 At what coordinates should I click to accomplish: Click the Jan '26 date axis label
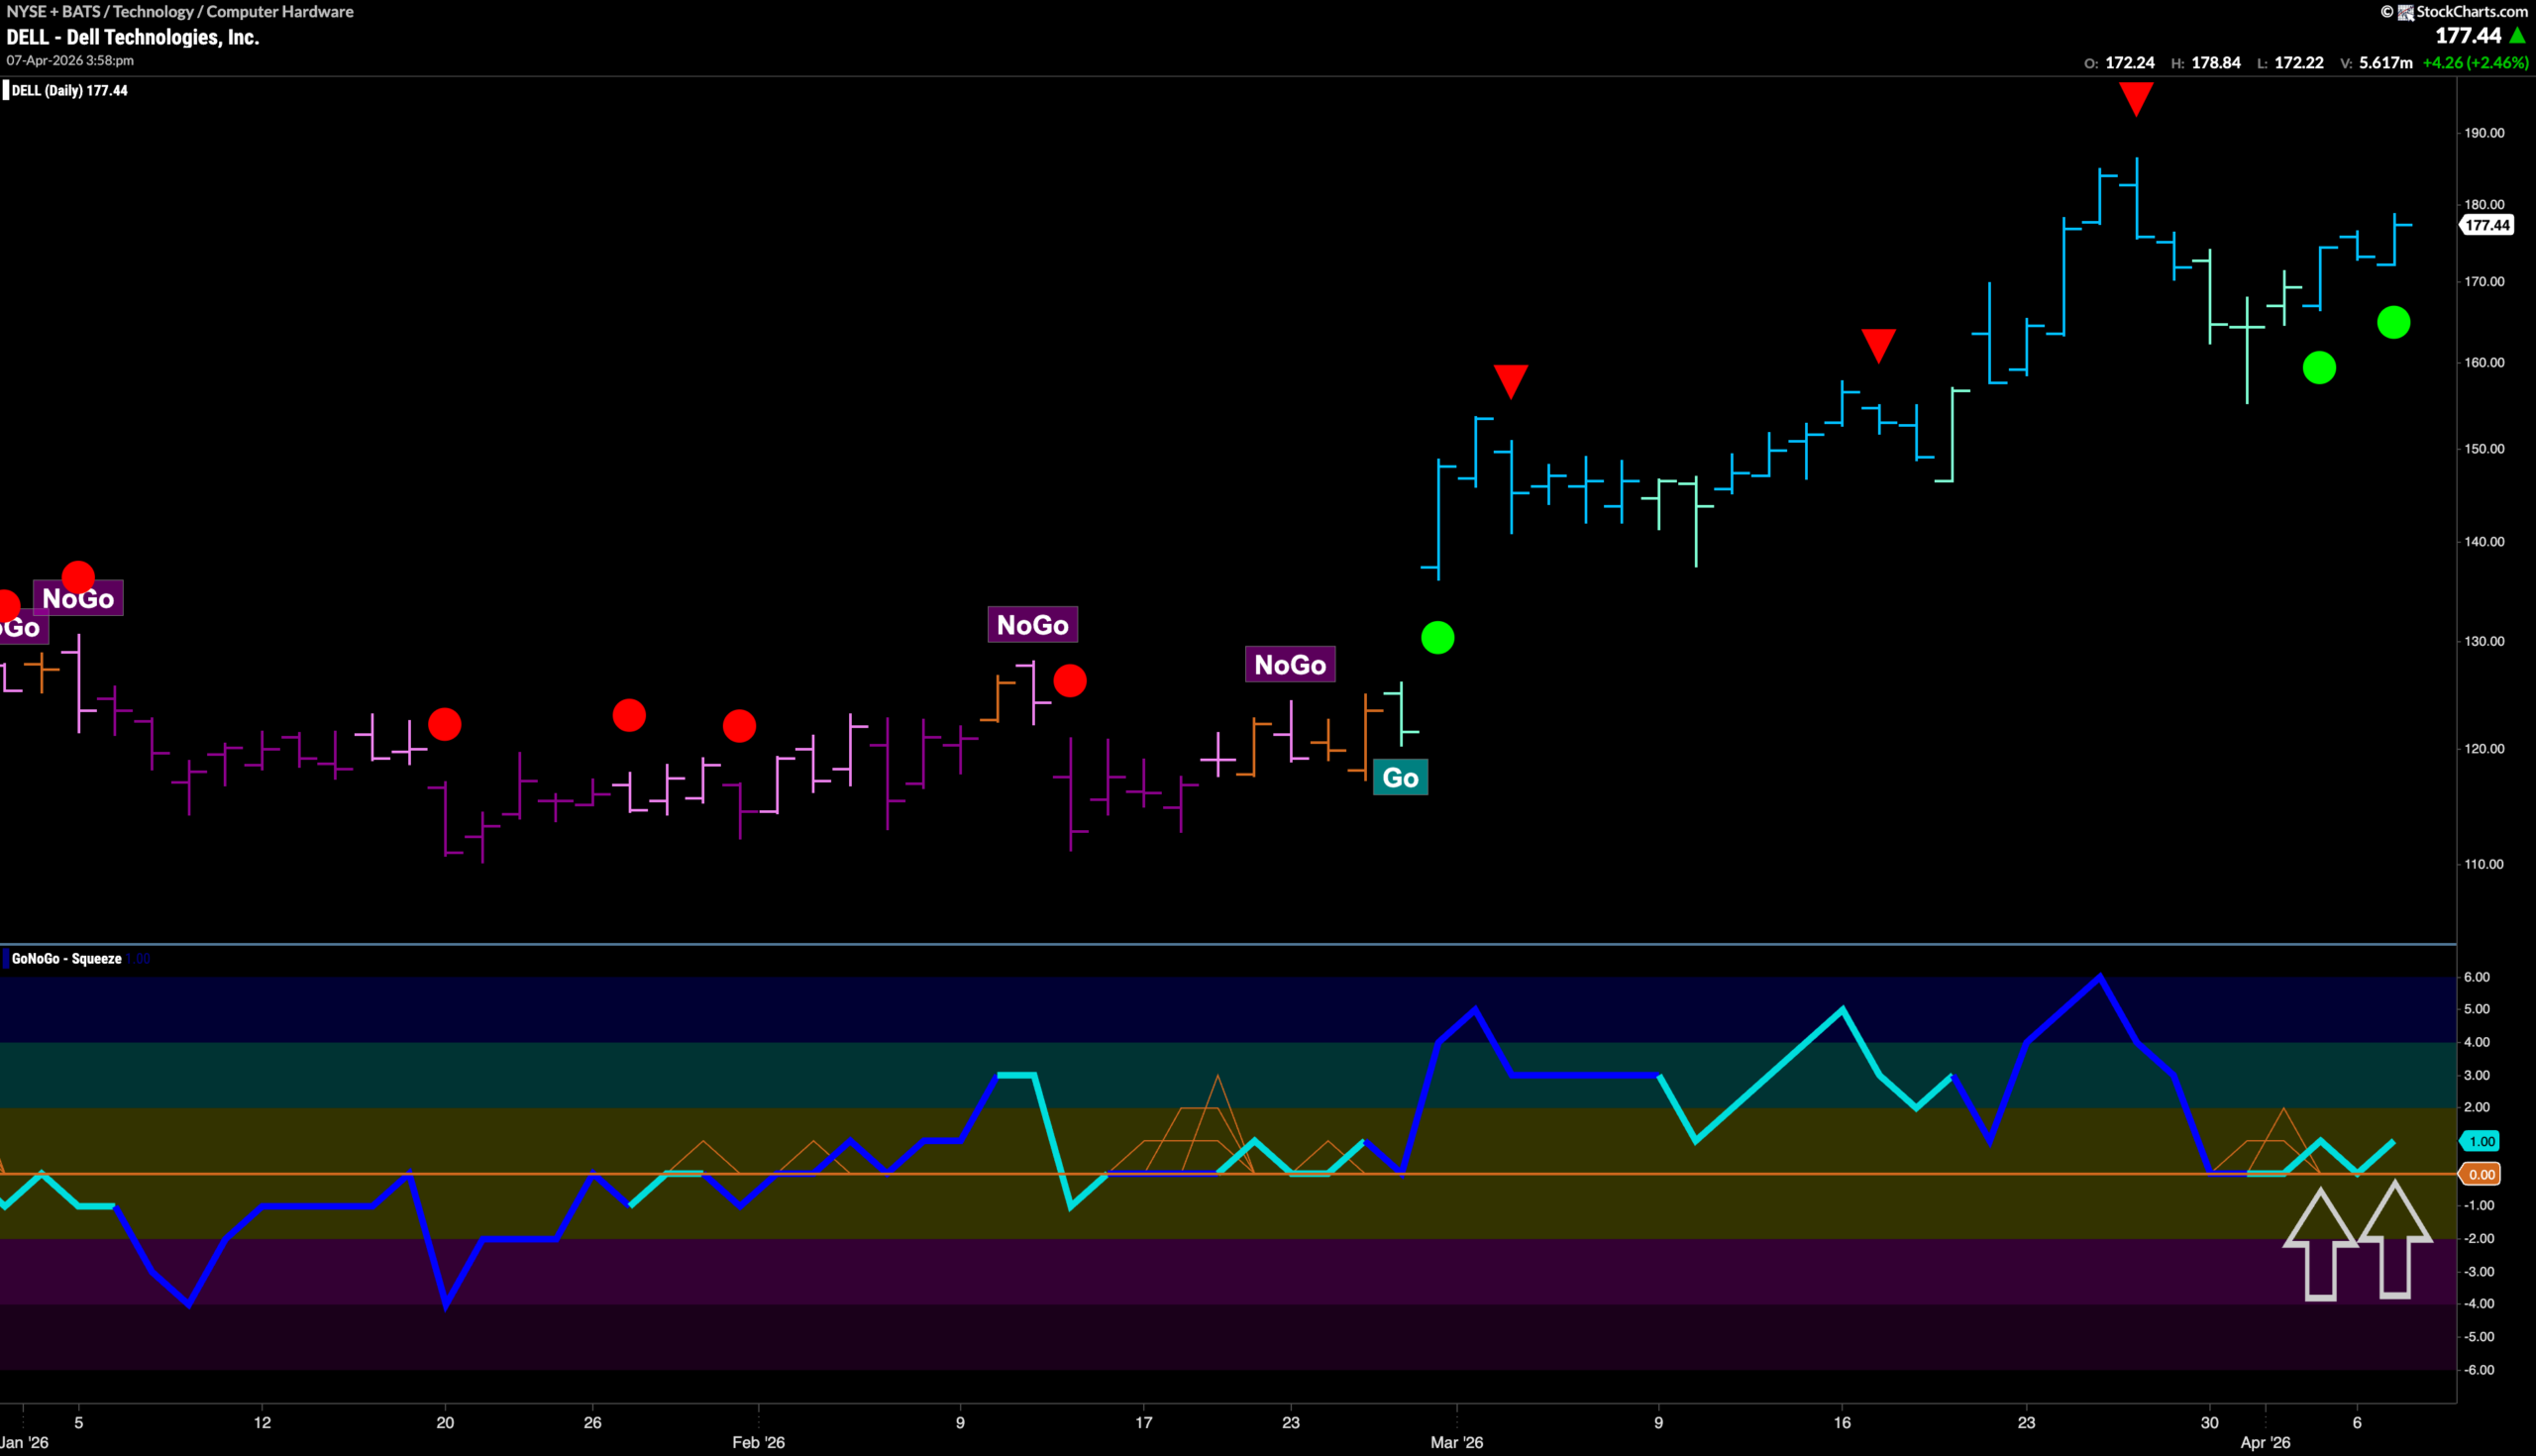coord(24,1442)
